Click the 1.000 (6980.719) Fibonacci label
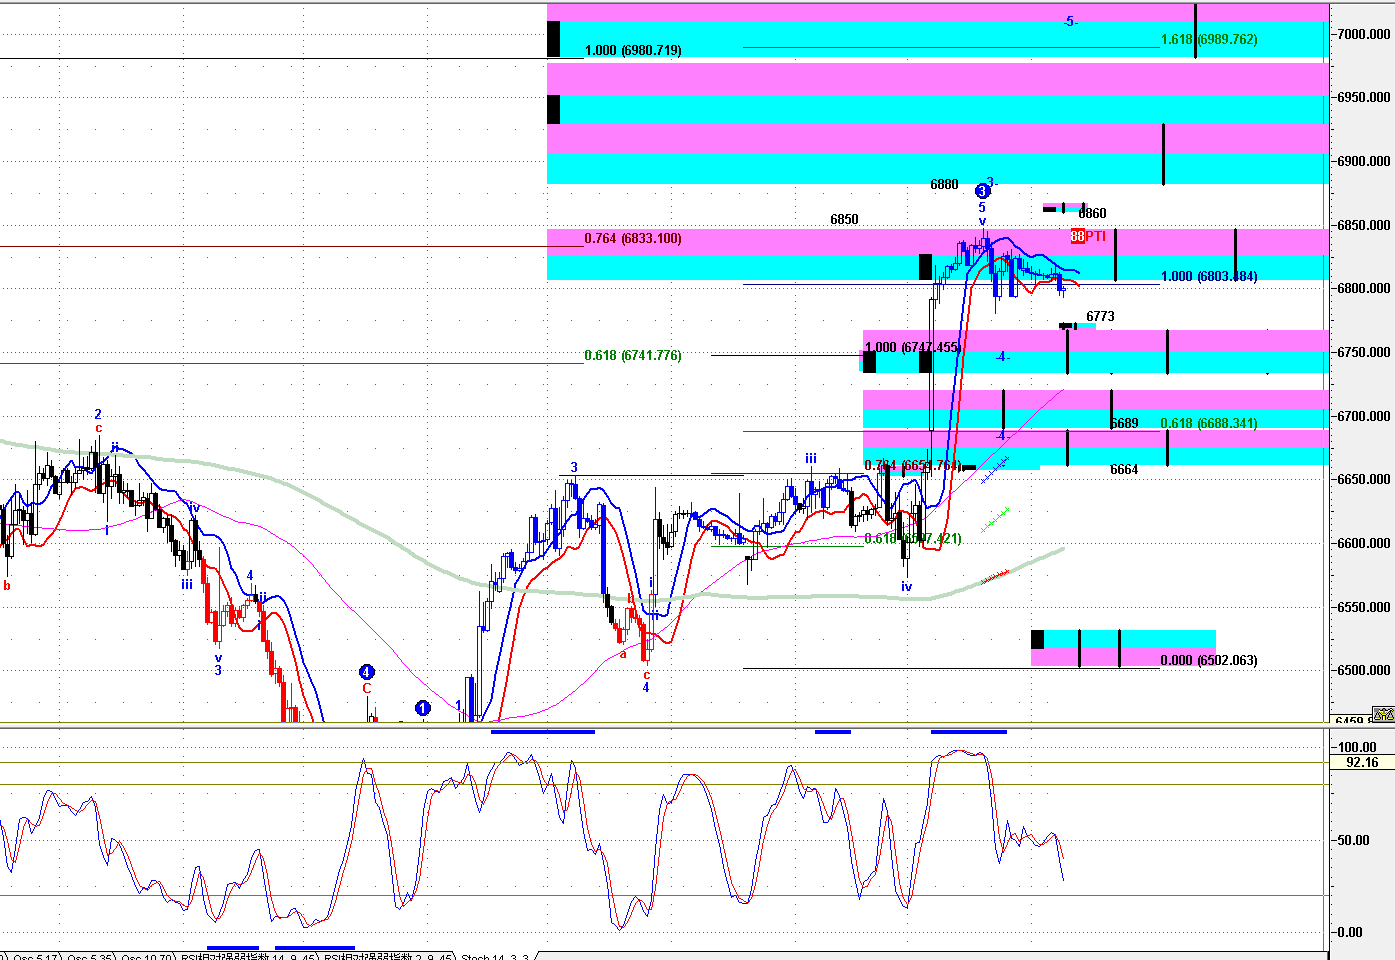Image resolution: width=1395 pixels, height=960 pixels. point(633,50)
